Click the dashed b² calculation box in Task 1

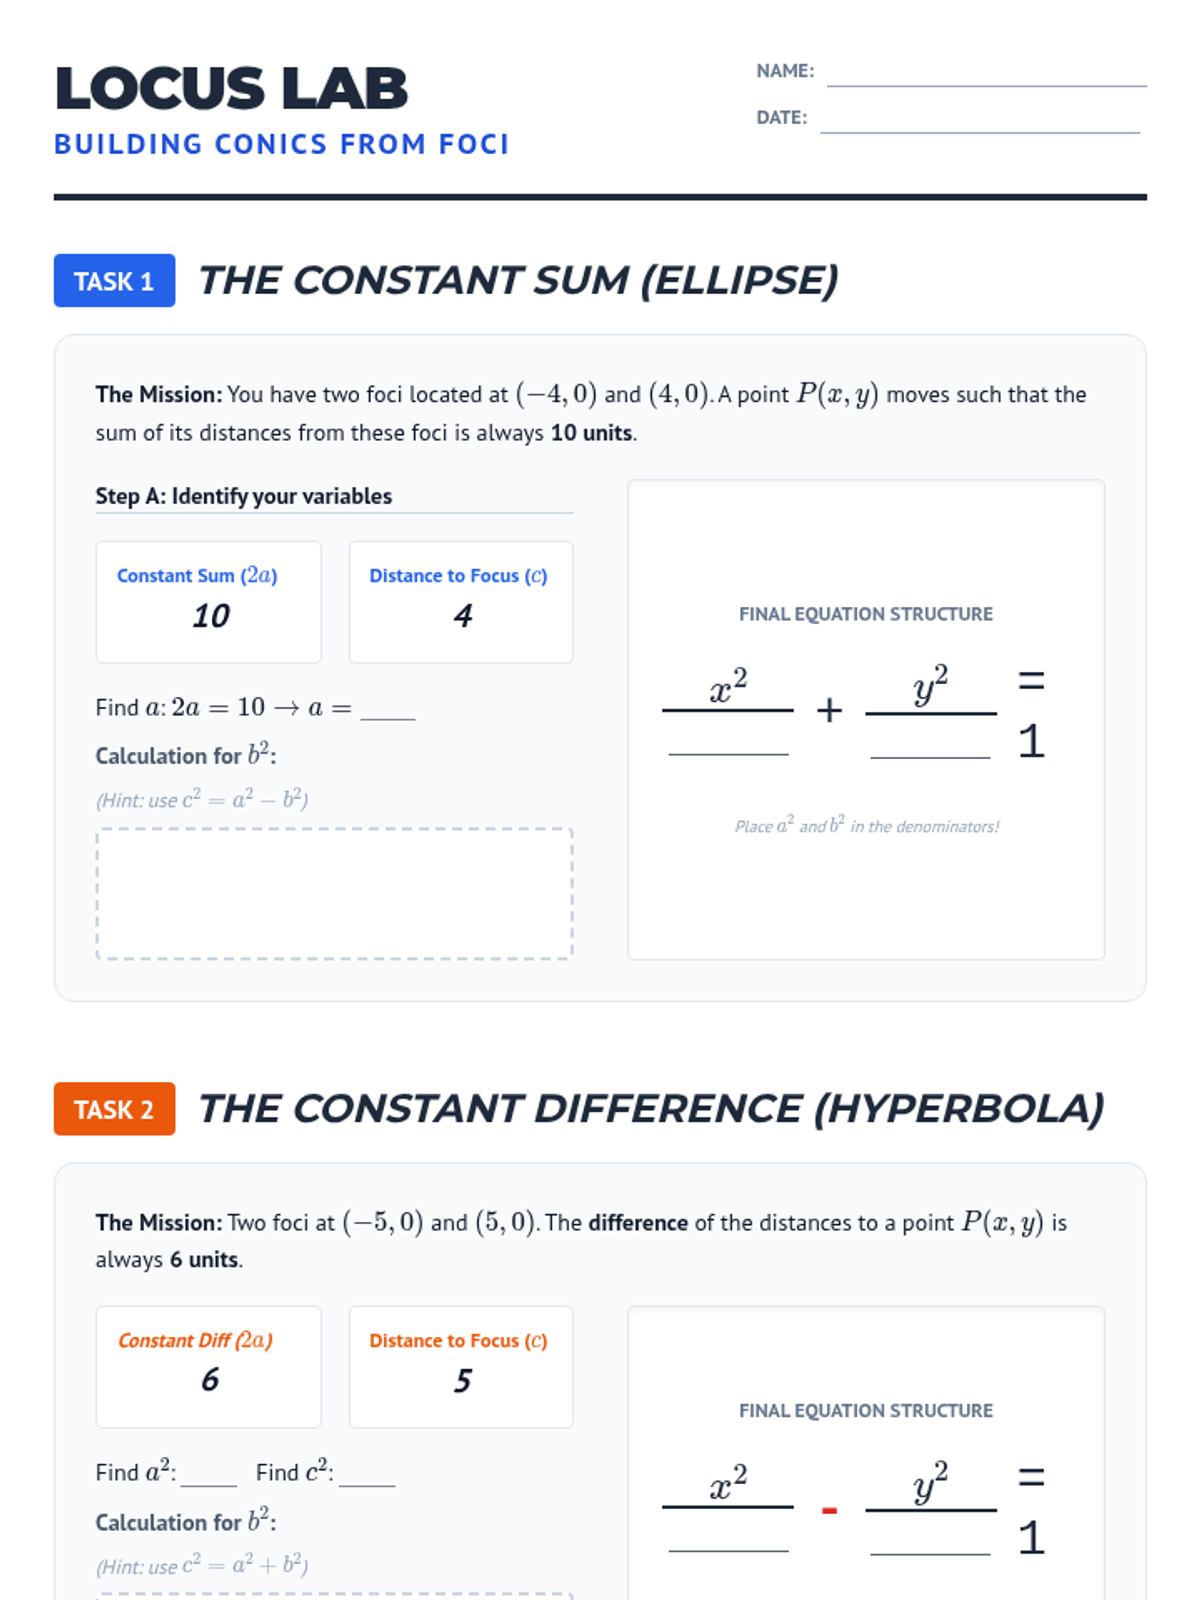tap(334, 893)
